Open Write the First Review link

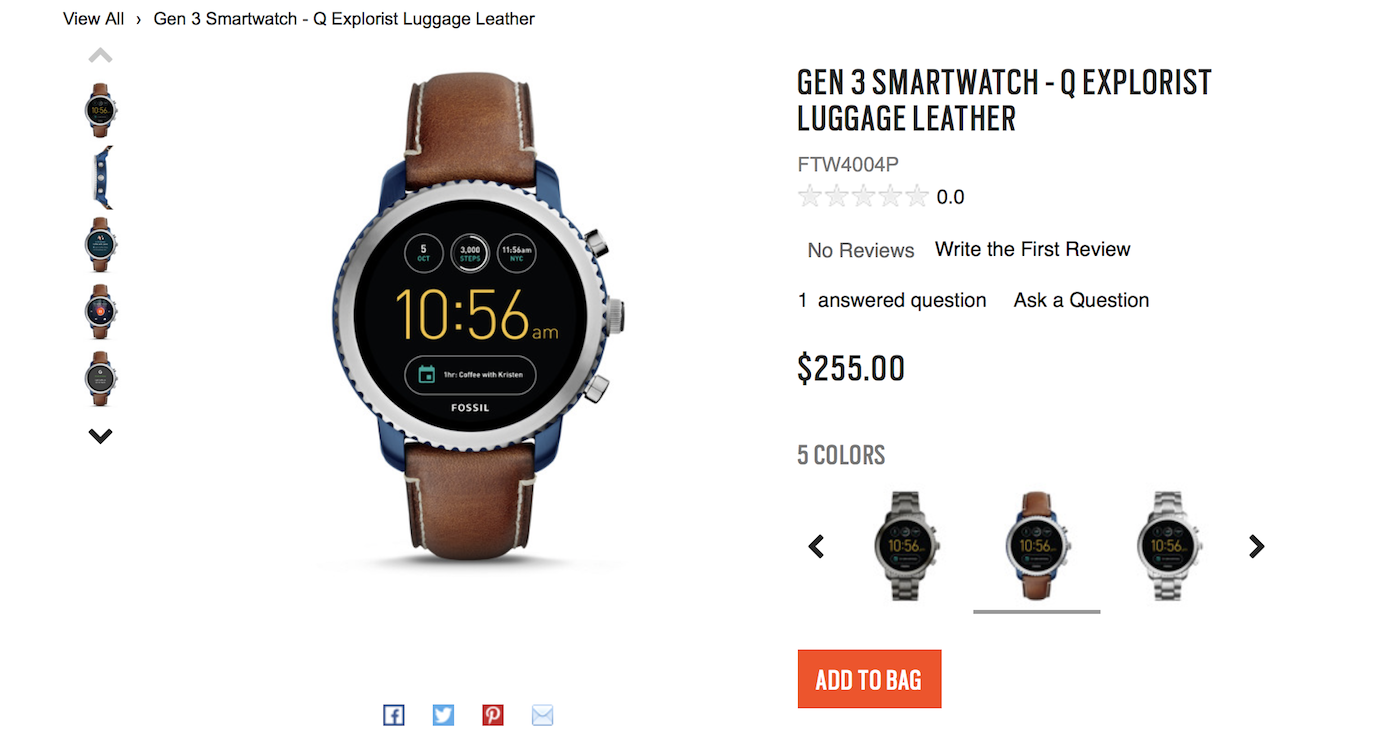[x=1033, y=249]
